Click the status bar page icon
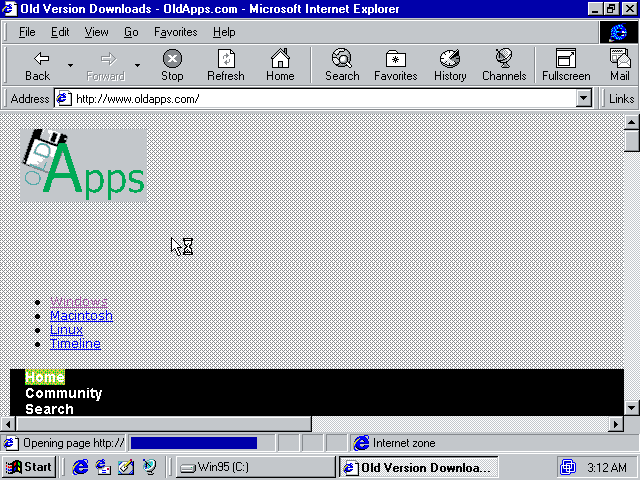Image resolution: width=640 pixels, height=480 pixels. tap(11, 443)
